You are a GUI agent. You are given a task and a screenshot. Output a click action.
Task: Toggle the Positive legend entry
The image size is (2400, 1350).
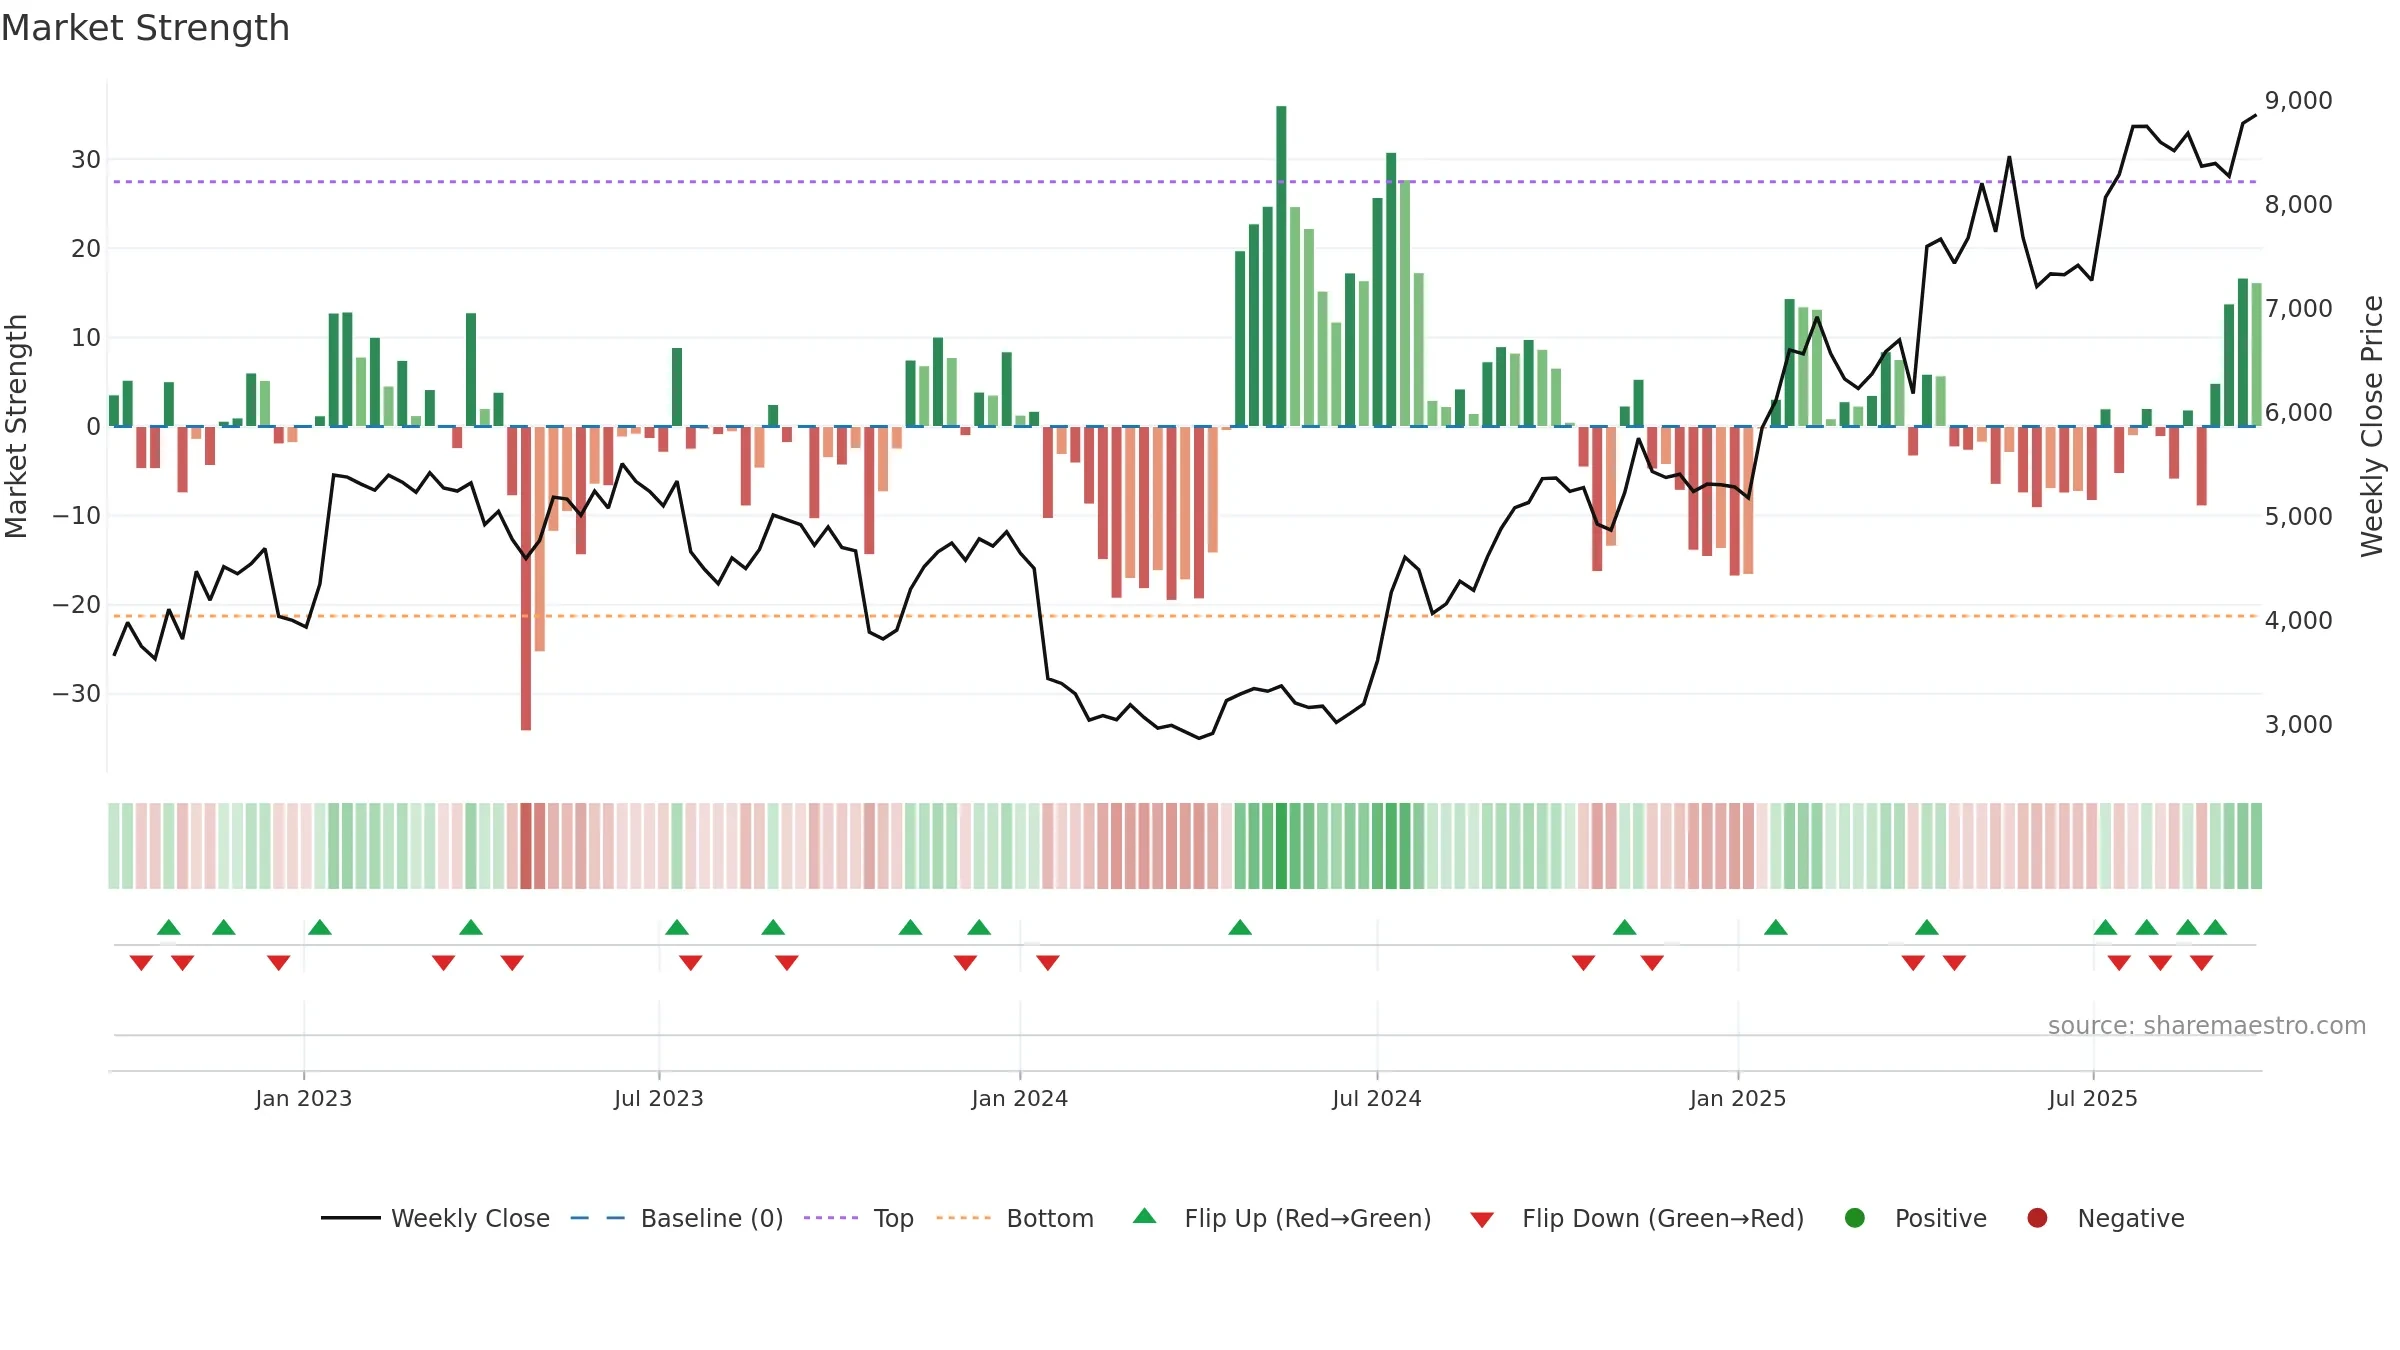[x=1915, y=1218]
